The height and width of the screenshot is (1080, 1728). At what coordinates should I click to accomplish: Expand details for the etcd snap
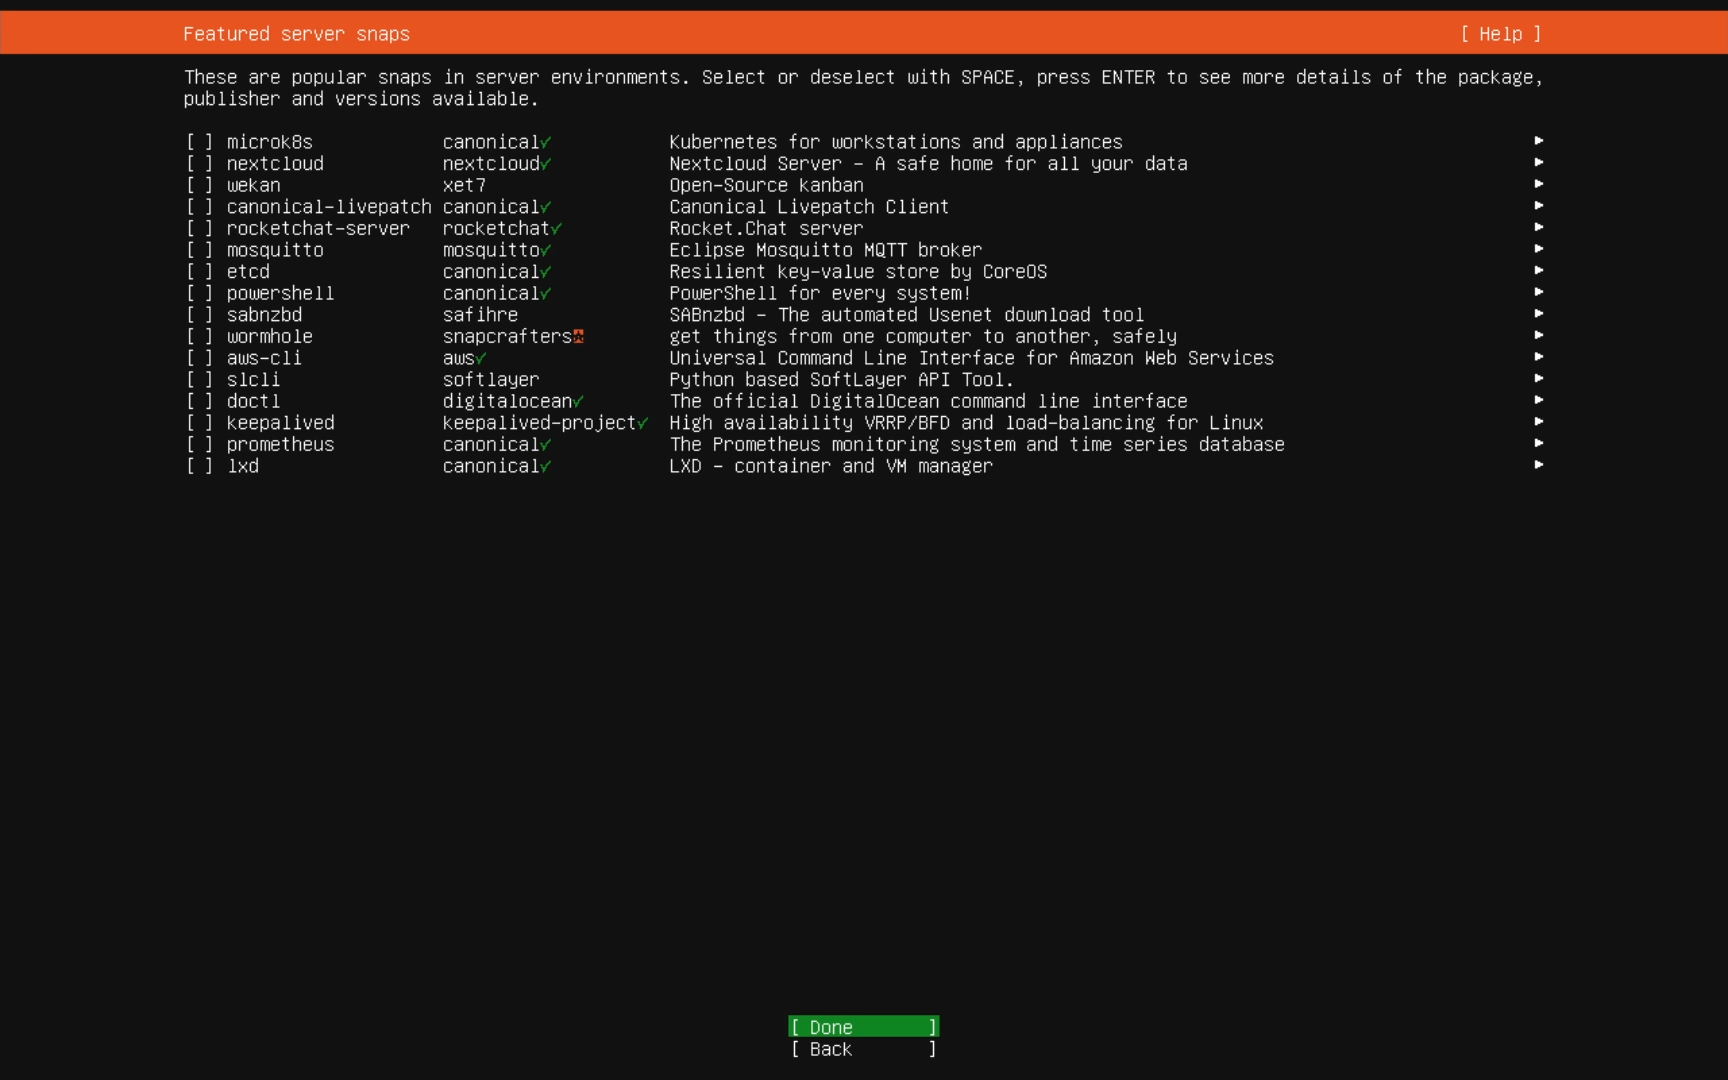1539,270
